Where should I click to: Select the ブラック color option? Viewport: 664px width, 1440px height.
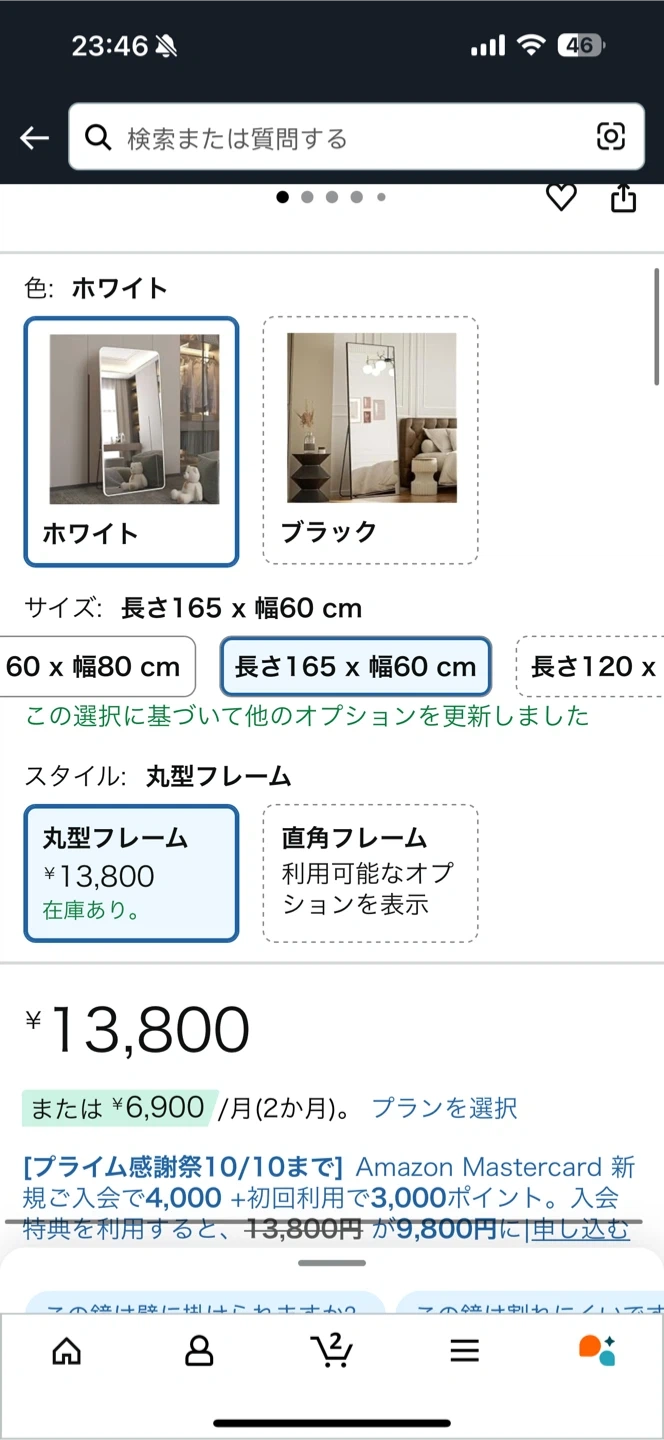[370, 440]
